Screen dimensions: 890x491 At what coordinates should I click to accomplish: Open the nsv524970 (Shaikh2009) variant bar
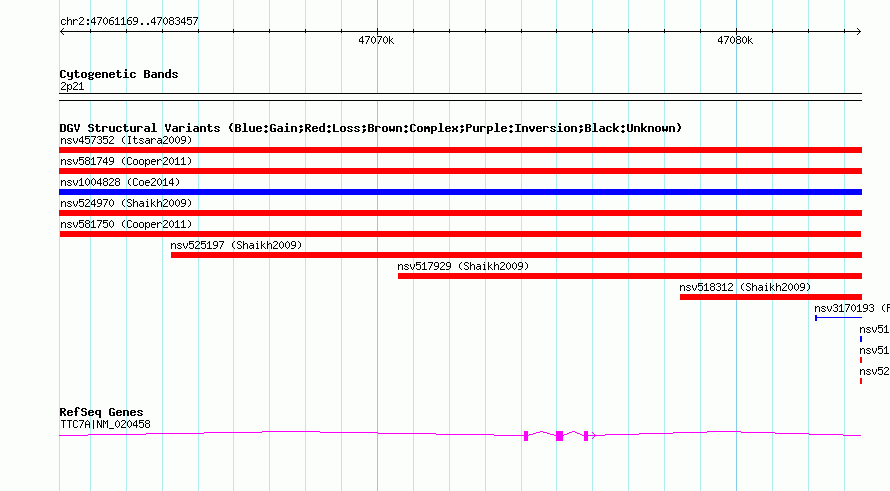click(x=460, y=213)
